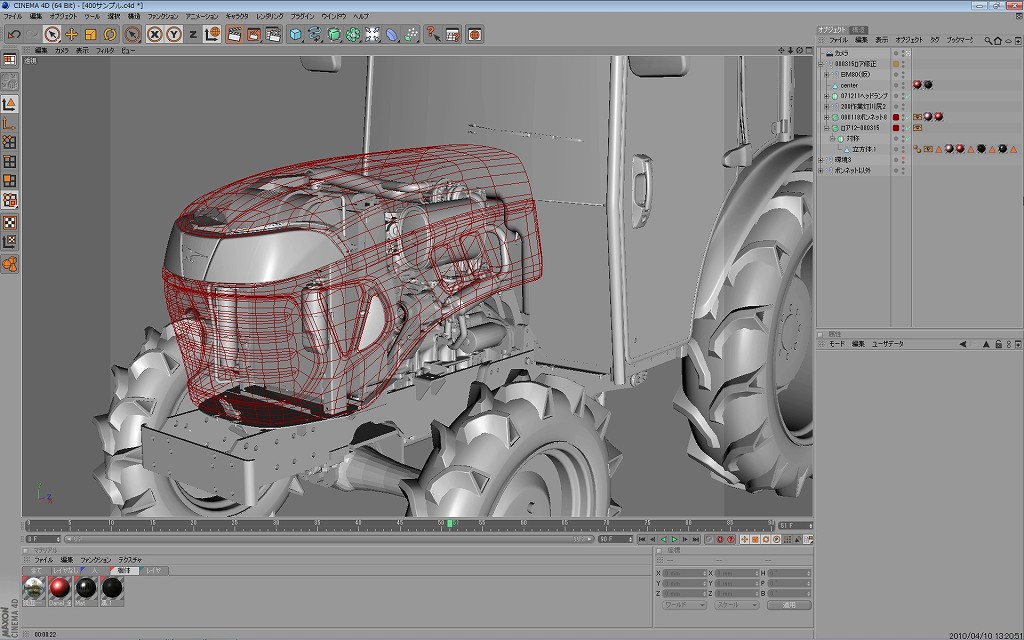Click the green timeline playhead marker
The width and height of the screenshot is (1024, 640).
tap(451, 523)
